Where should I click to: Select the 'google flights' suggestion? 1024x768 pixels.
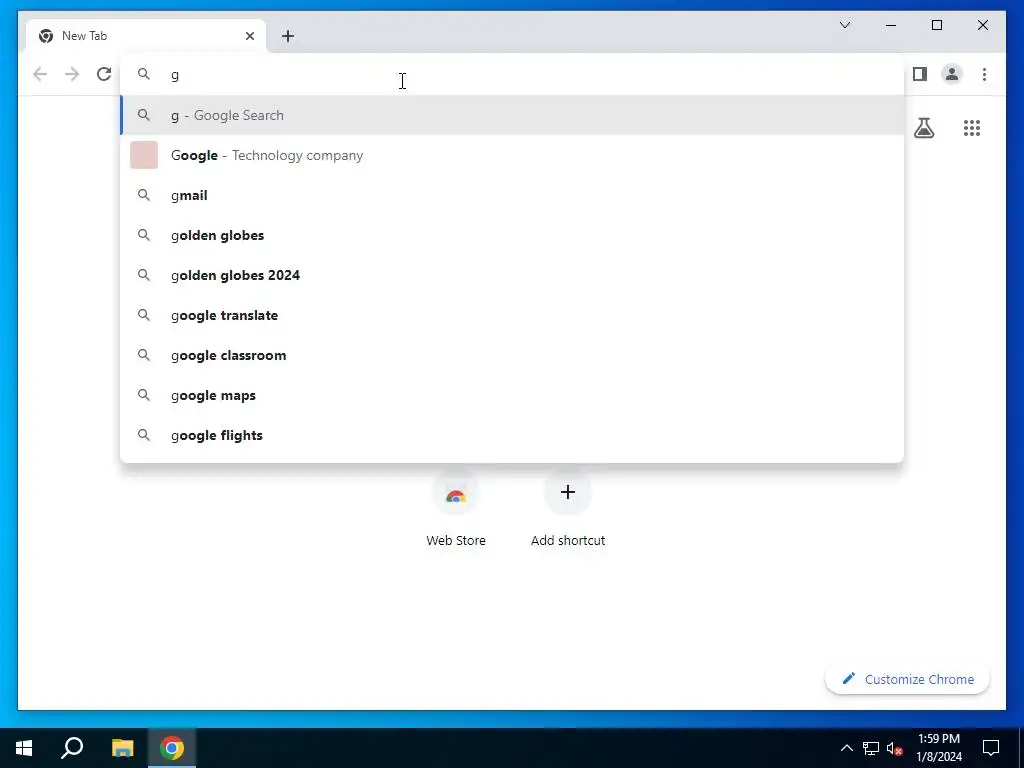512,435
